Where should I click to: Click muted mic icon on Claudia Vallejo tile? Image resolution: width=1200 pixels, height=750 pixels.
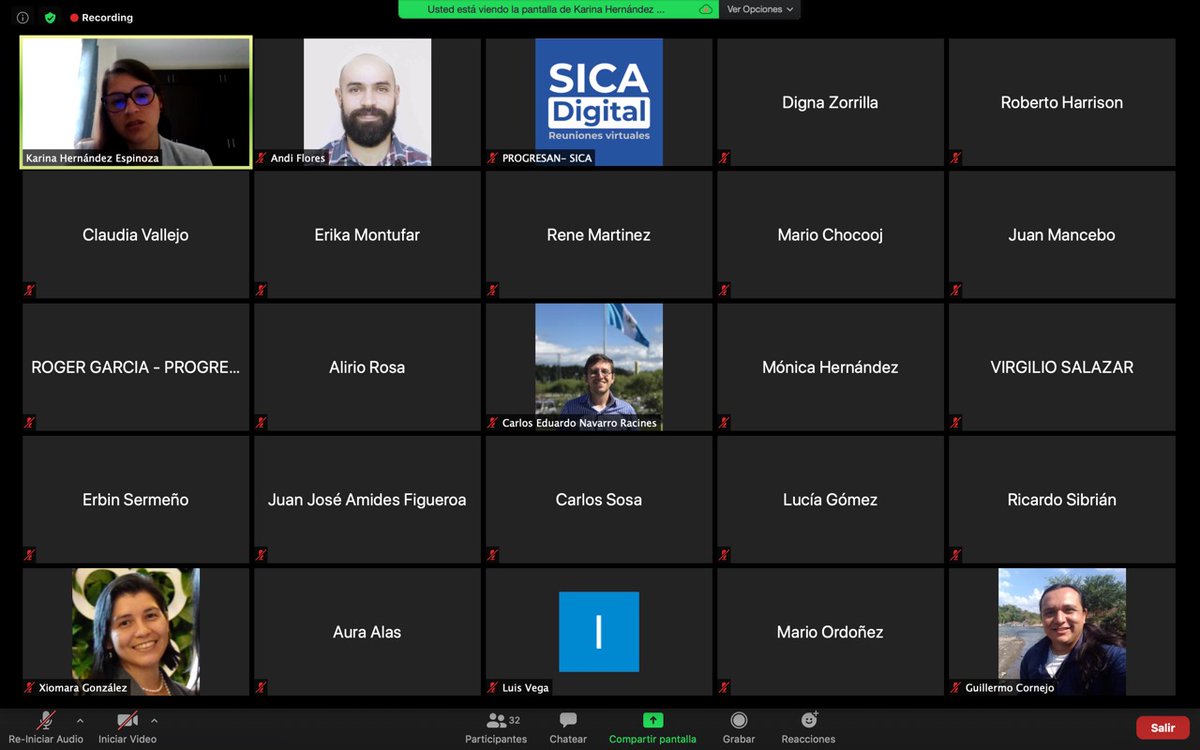[30, 290]
